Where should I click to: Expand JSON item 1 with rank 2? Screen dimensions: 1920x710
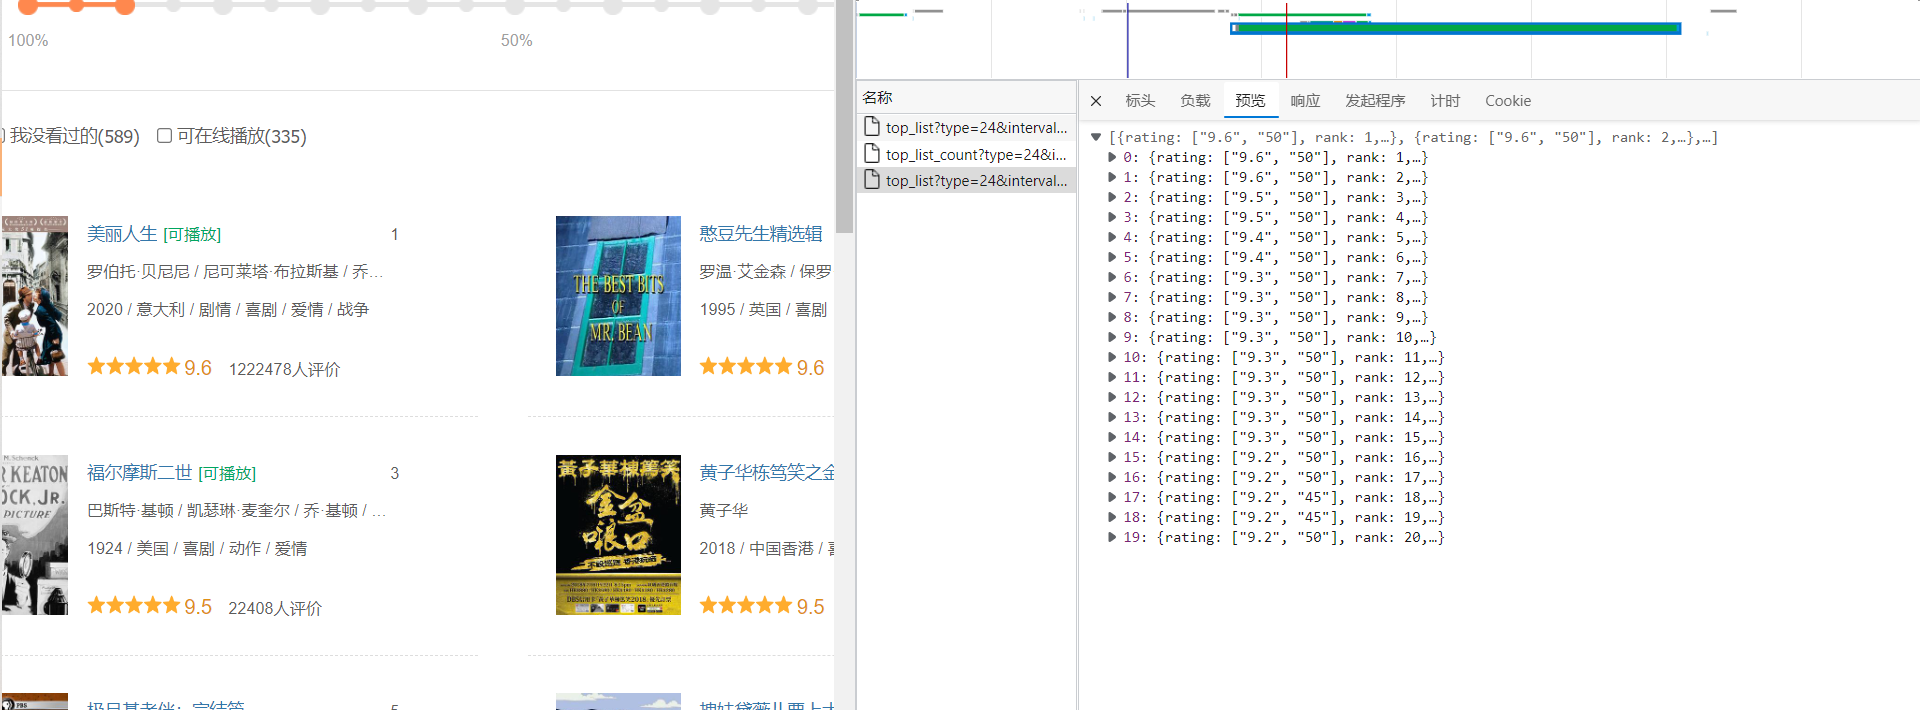pos(1111,177)
